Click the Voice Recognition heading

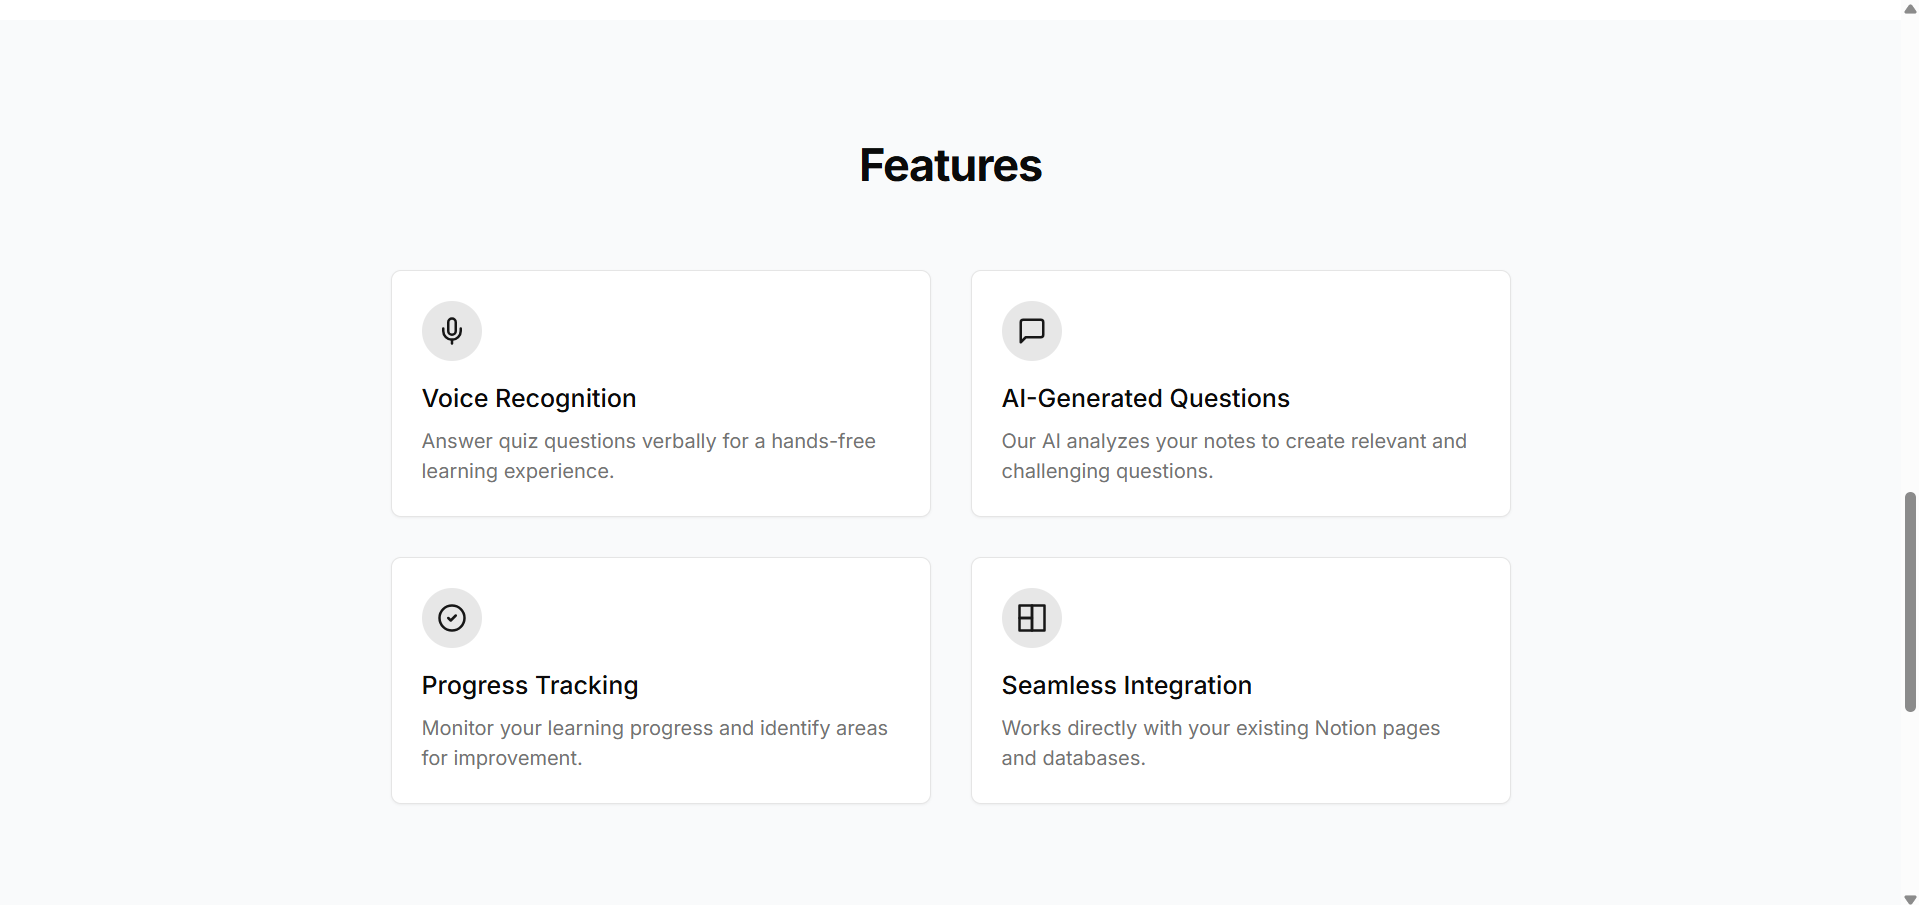(529, 398)
